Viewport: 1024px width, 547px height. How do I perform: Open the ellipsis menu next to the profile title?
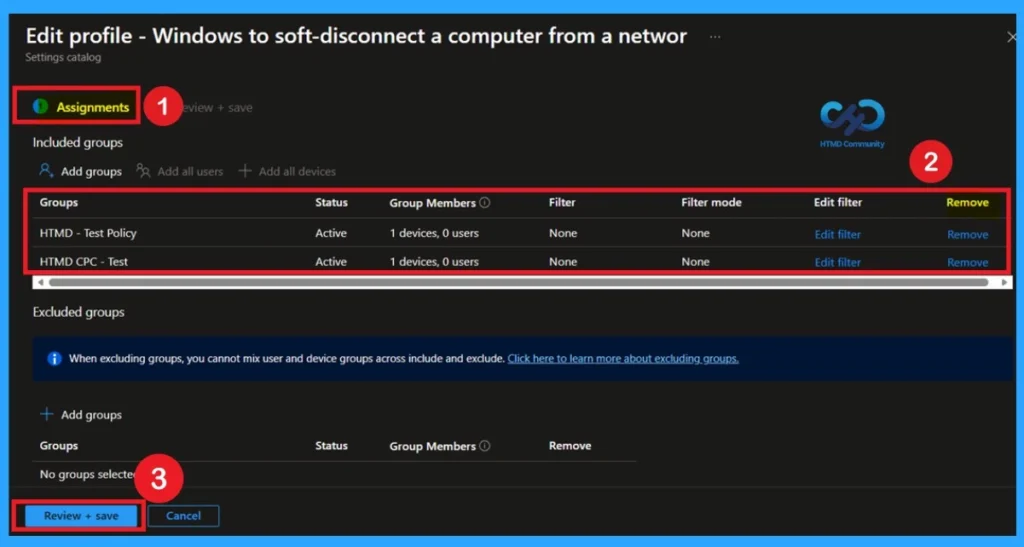(x=715, y=37)
